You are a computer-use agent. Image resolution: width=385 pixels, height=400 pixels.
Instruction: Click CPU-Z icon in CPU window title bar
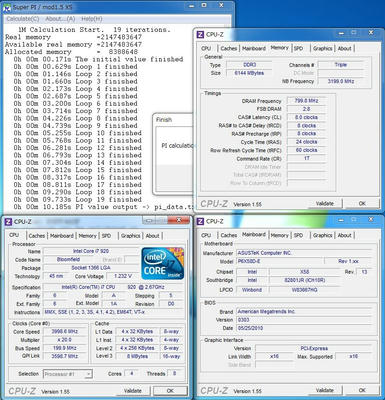(8, 222)
